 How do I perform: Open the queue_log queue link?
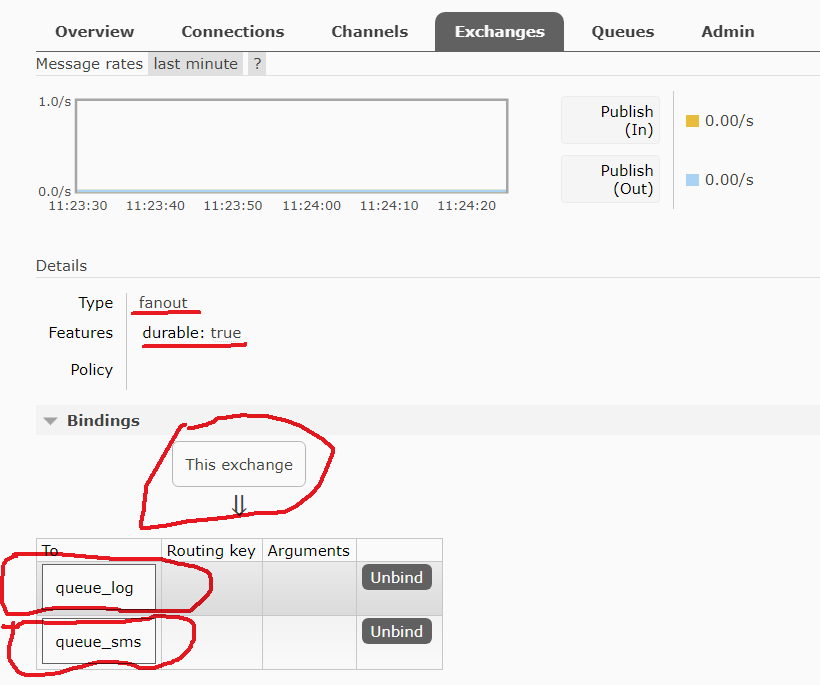pos(94,588)
